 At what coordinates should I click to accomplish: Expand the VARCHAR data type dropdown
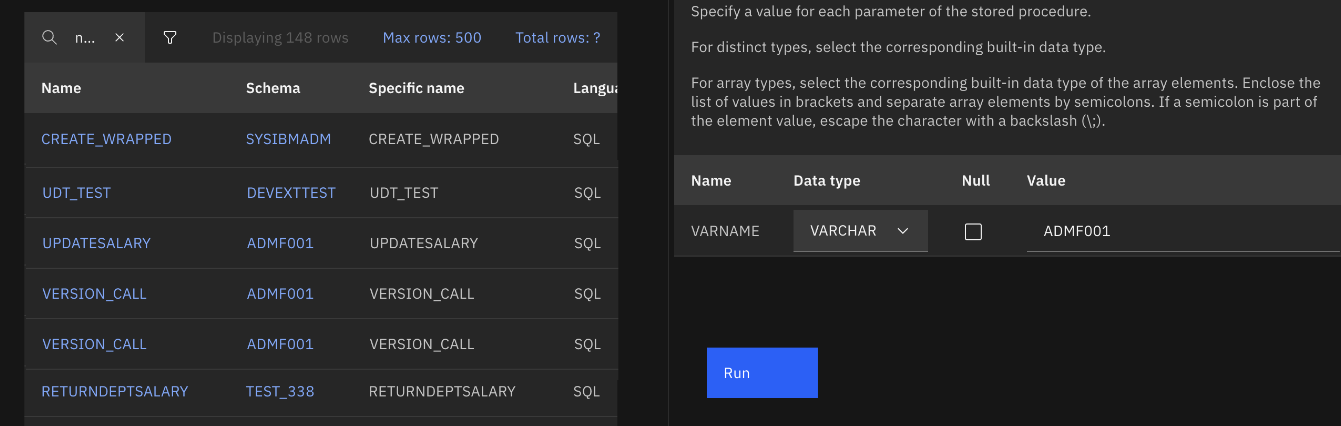pyautogui.click(x=860, y=231)
